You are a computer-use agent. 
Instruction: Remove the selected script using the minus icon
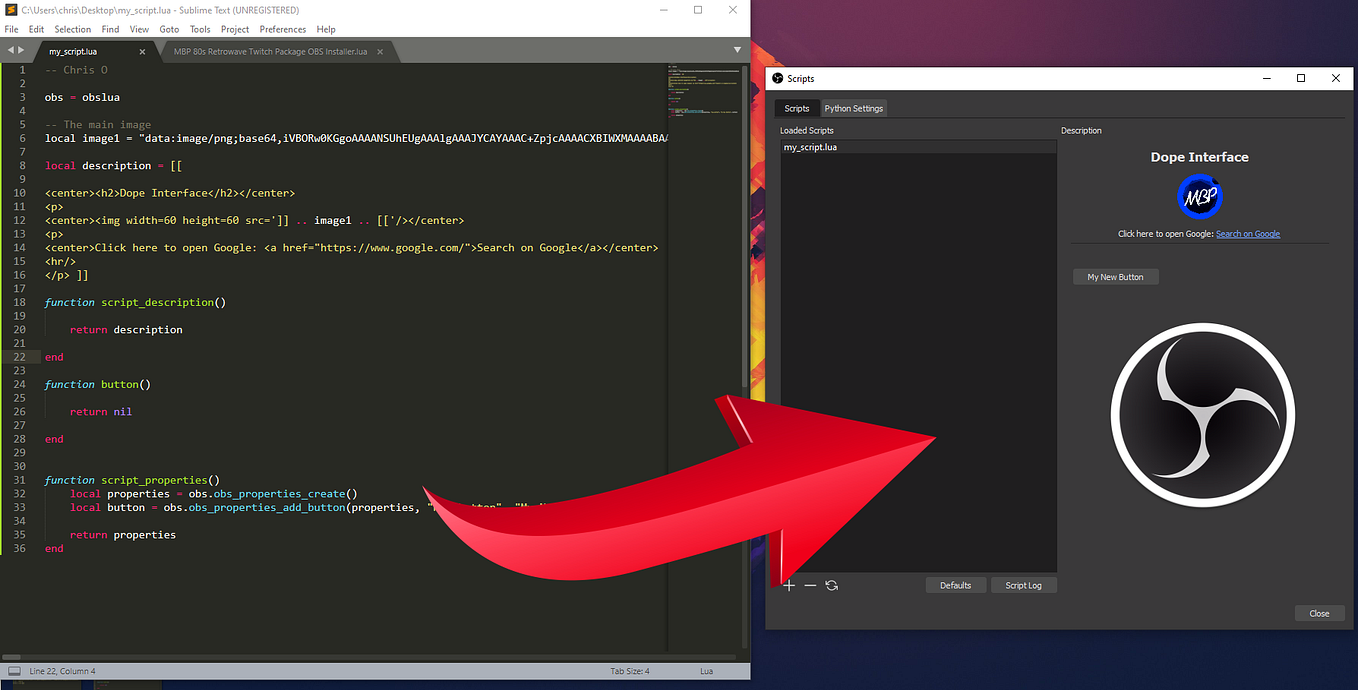click(810, 585)
